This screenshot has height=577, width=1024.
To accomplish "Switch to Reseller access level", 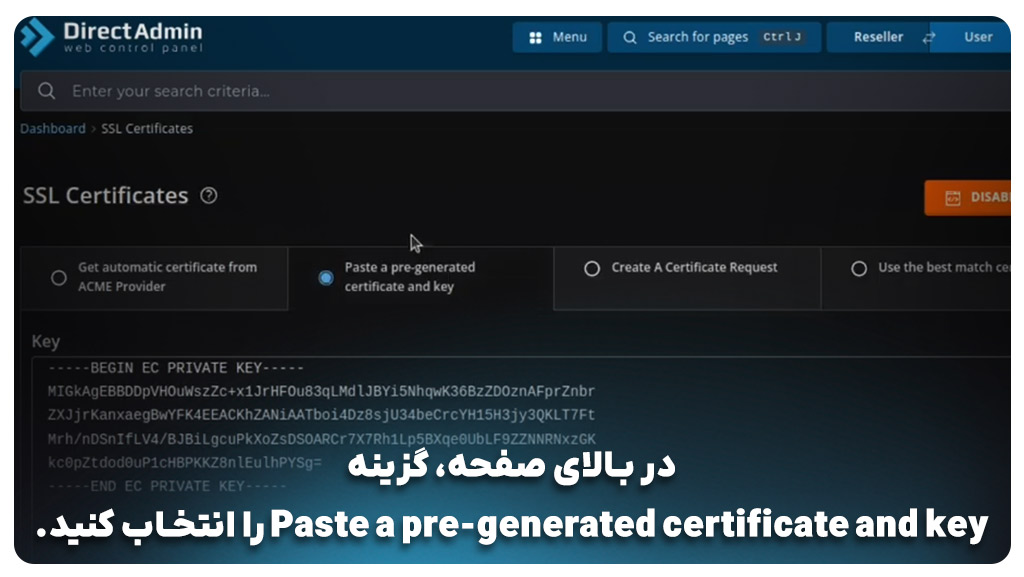I will pyautogui.click(x=878, y=38).
